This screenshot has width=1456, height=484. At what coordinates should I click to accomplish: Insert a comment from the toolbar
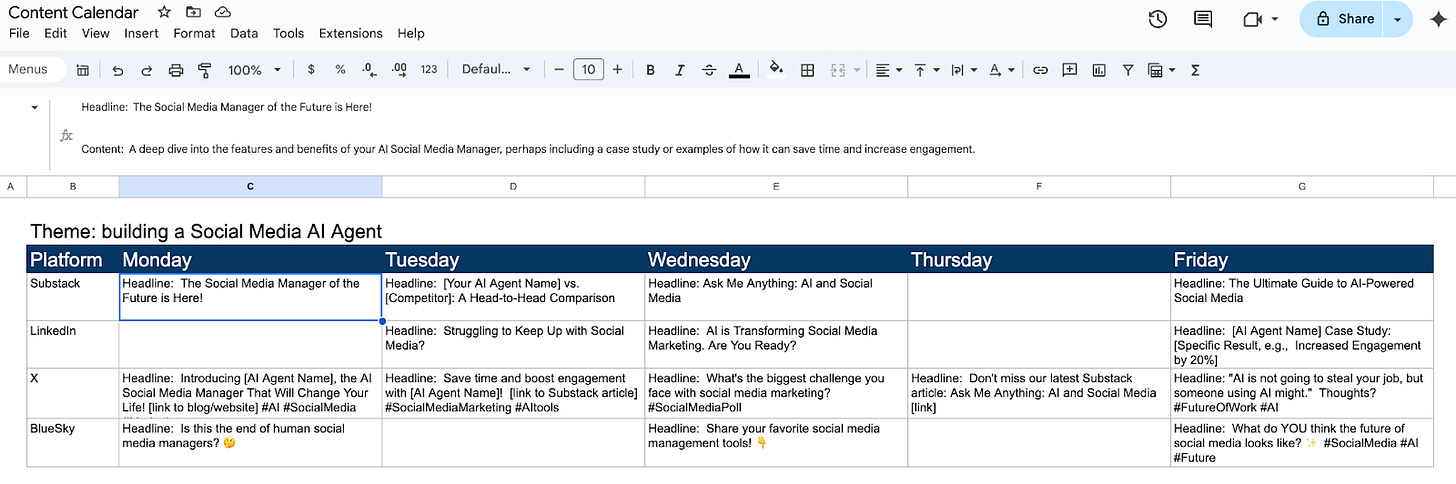point(1070,70)
